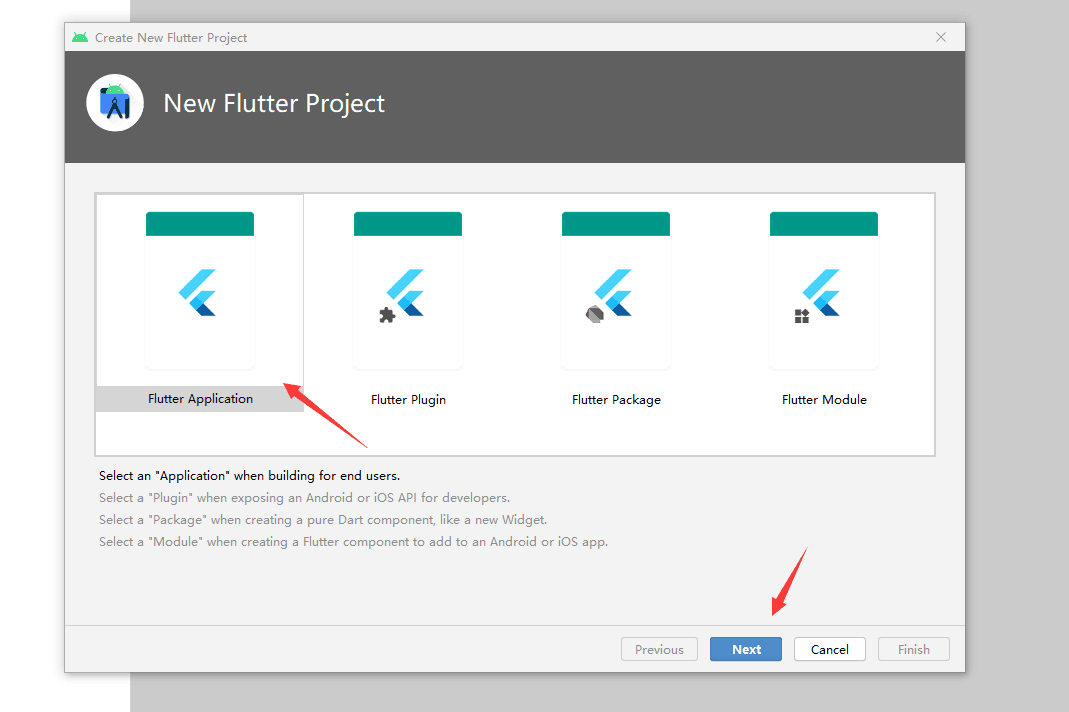Close the Create New Flutter Project dialog

pyautogui.click(x=941, y=37)
